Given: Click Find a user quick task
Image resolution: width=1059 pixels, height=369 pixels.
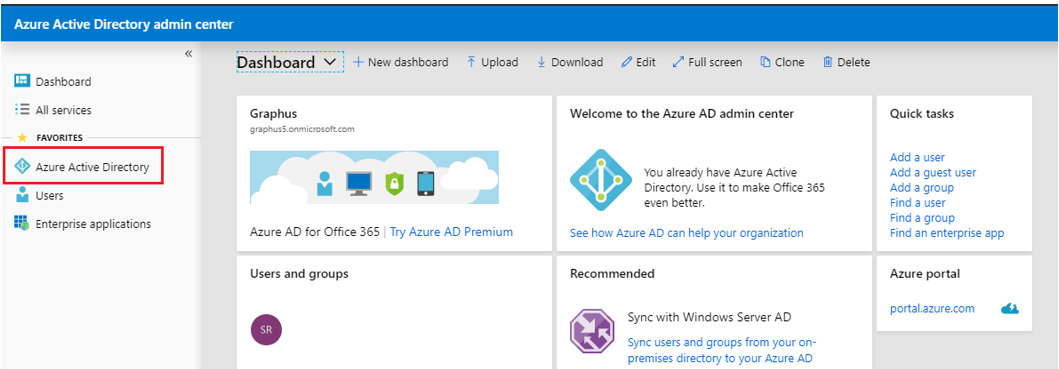Looking at the screenshot, I should [917, 203].
